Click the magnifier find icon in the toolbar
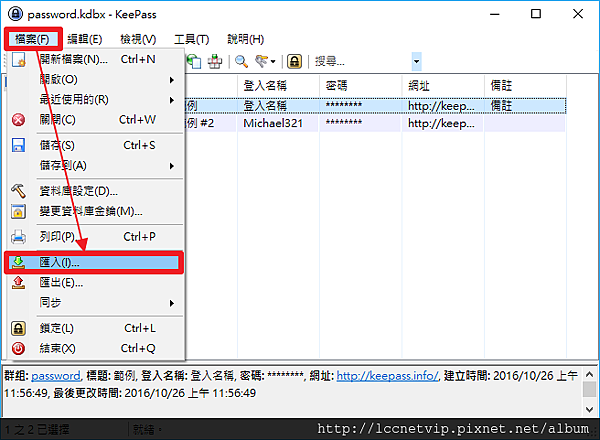The height and width of the screenshot is (440, 600). click(x=242, y=62)
